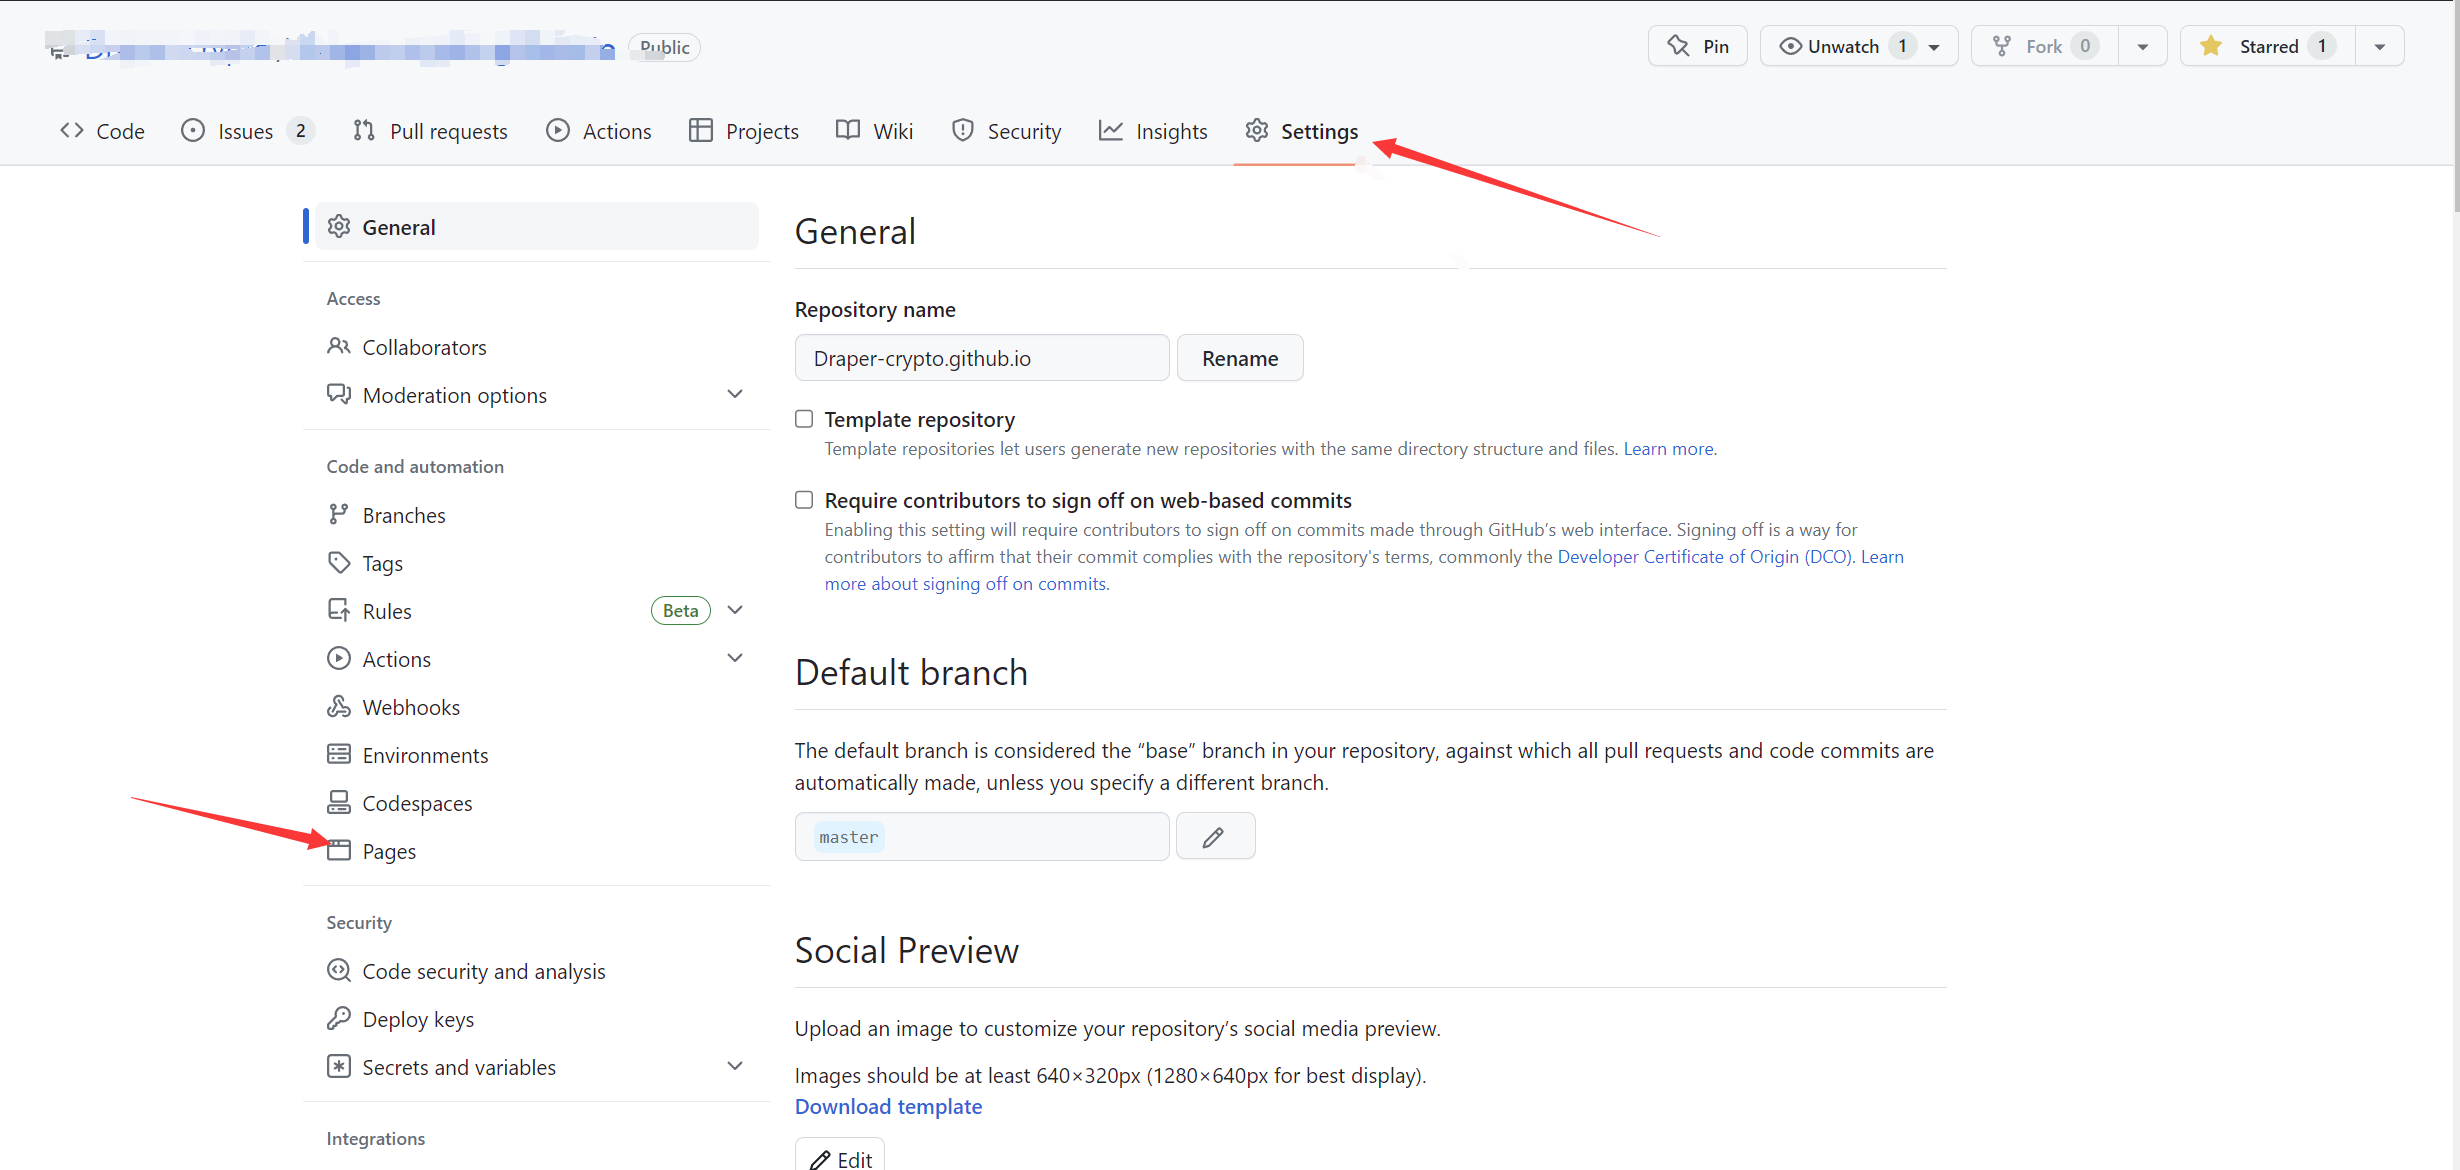Click the Collaborators people icon
2460x1170 pixels.
tap(339, 347)
